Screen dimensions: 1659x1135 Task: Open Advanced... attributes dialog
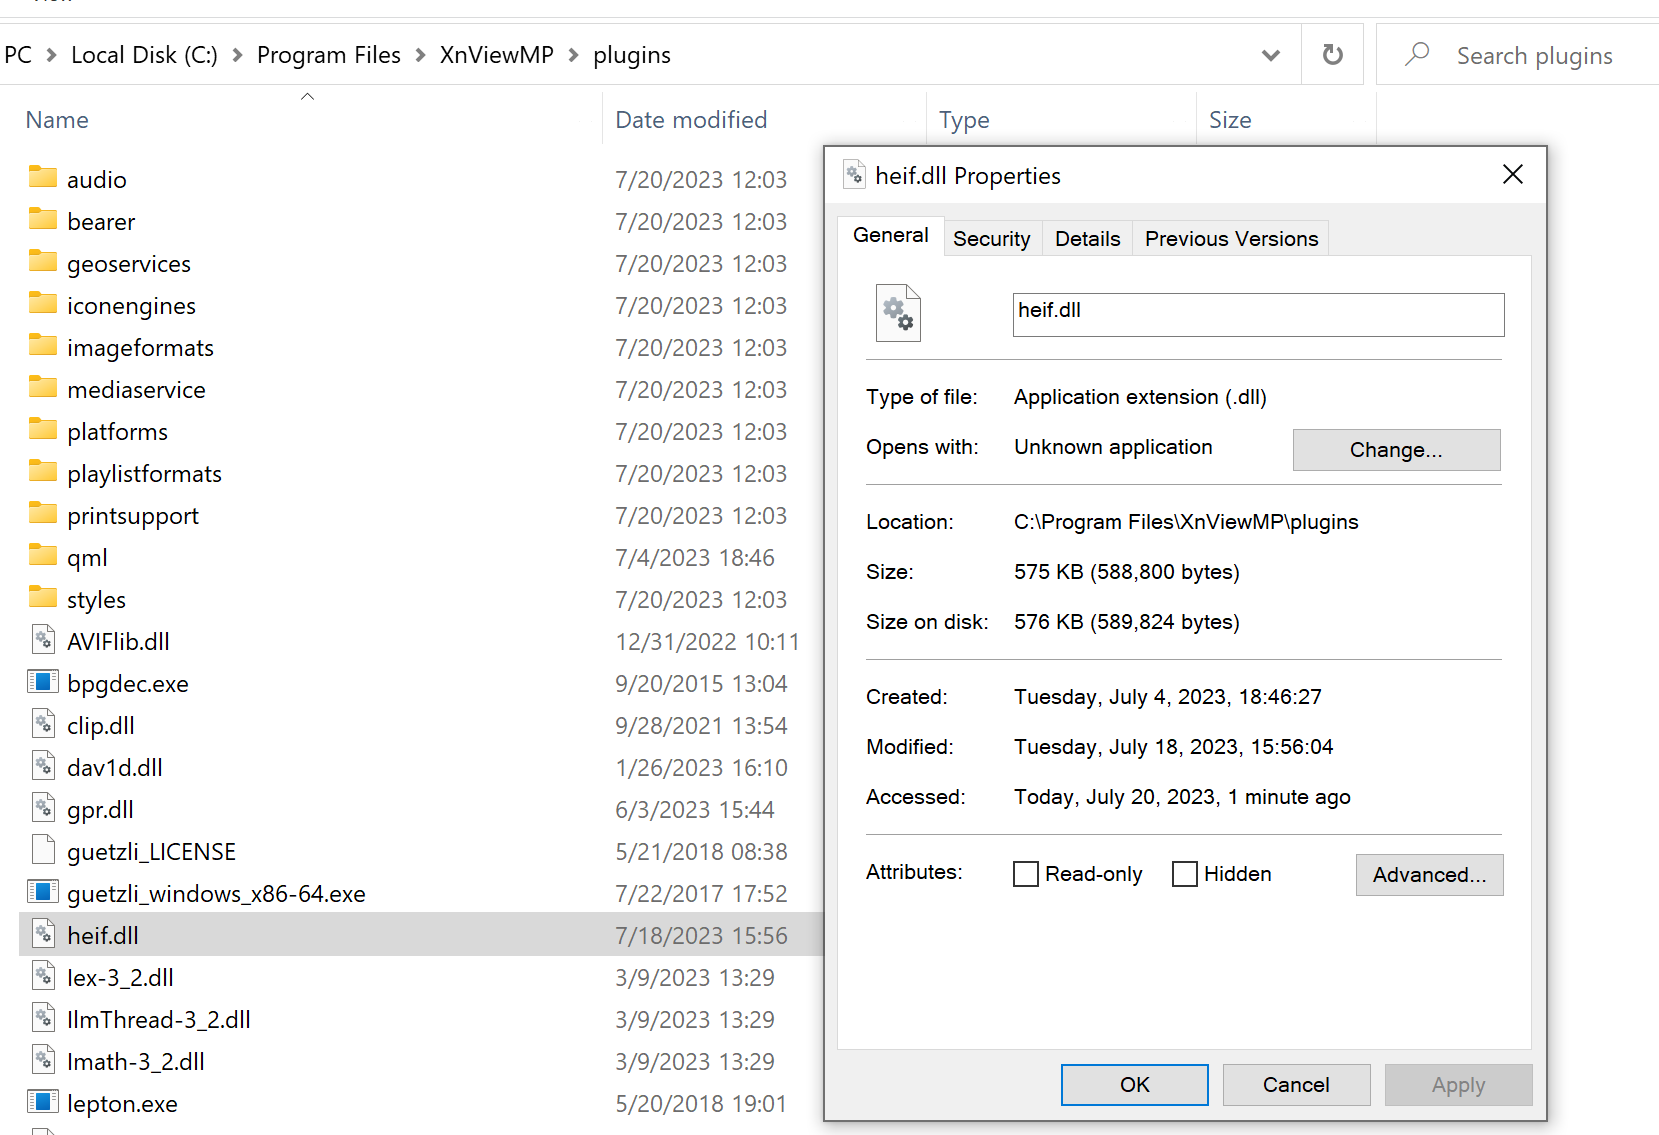coord(1429,875)
